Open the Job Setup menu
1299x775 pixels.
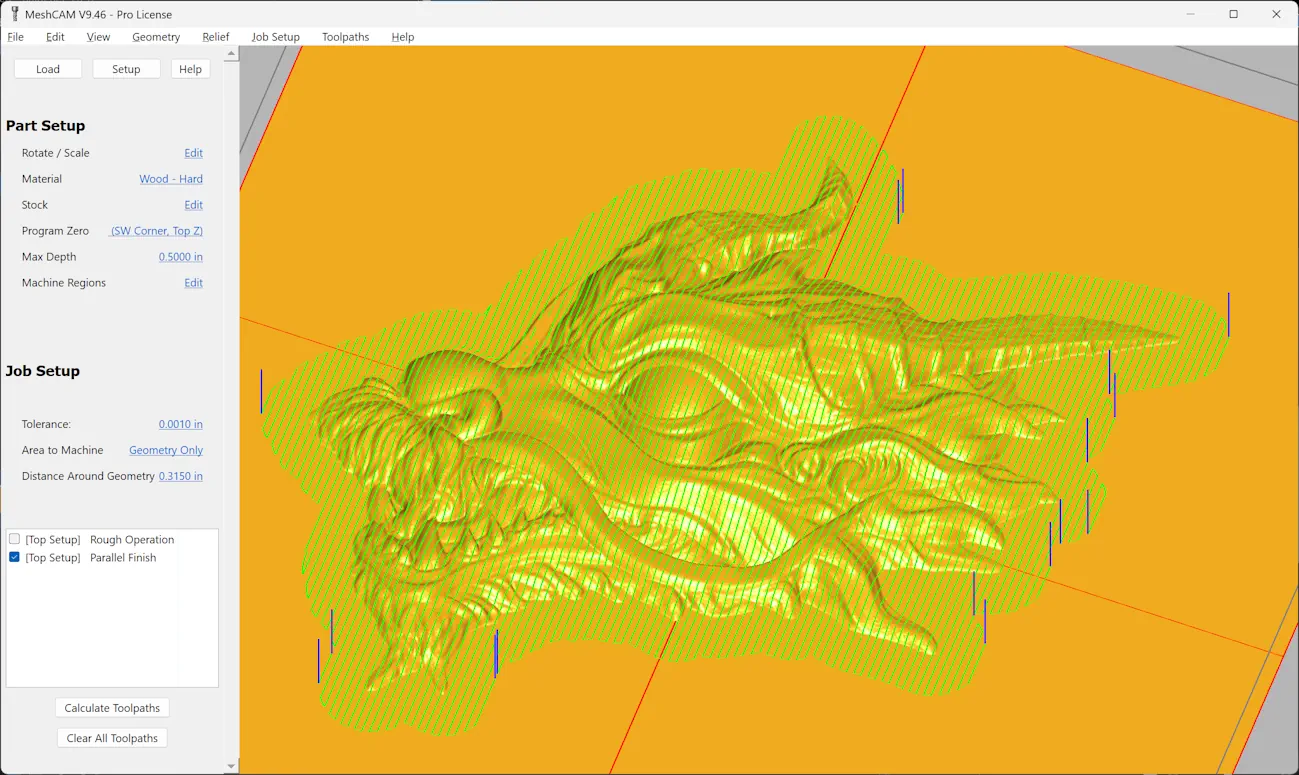[275, 37]
